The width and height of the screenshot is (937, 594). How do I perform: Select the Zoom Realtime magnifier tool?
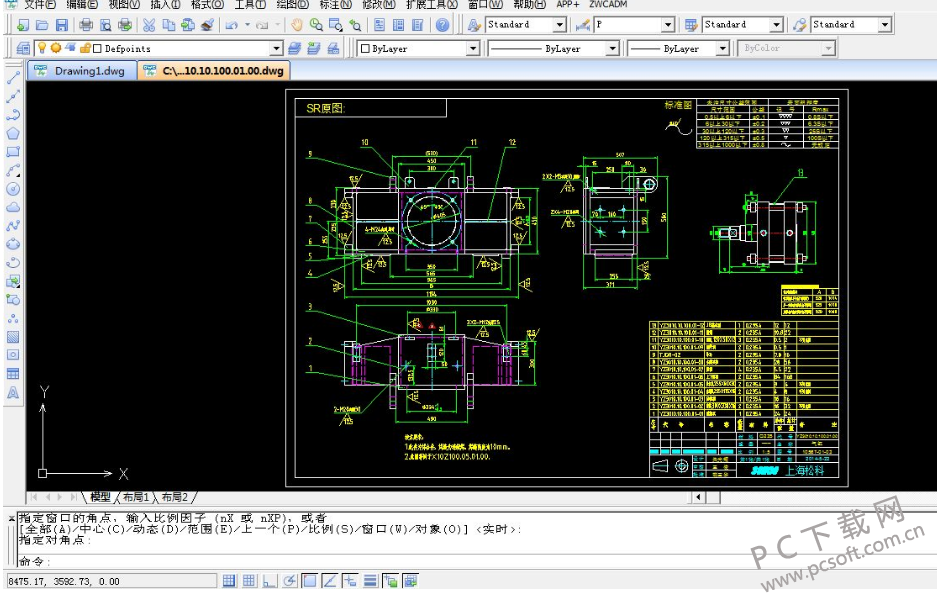[x=316, y=25]
